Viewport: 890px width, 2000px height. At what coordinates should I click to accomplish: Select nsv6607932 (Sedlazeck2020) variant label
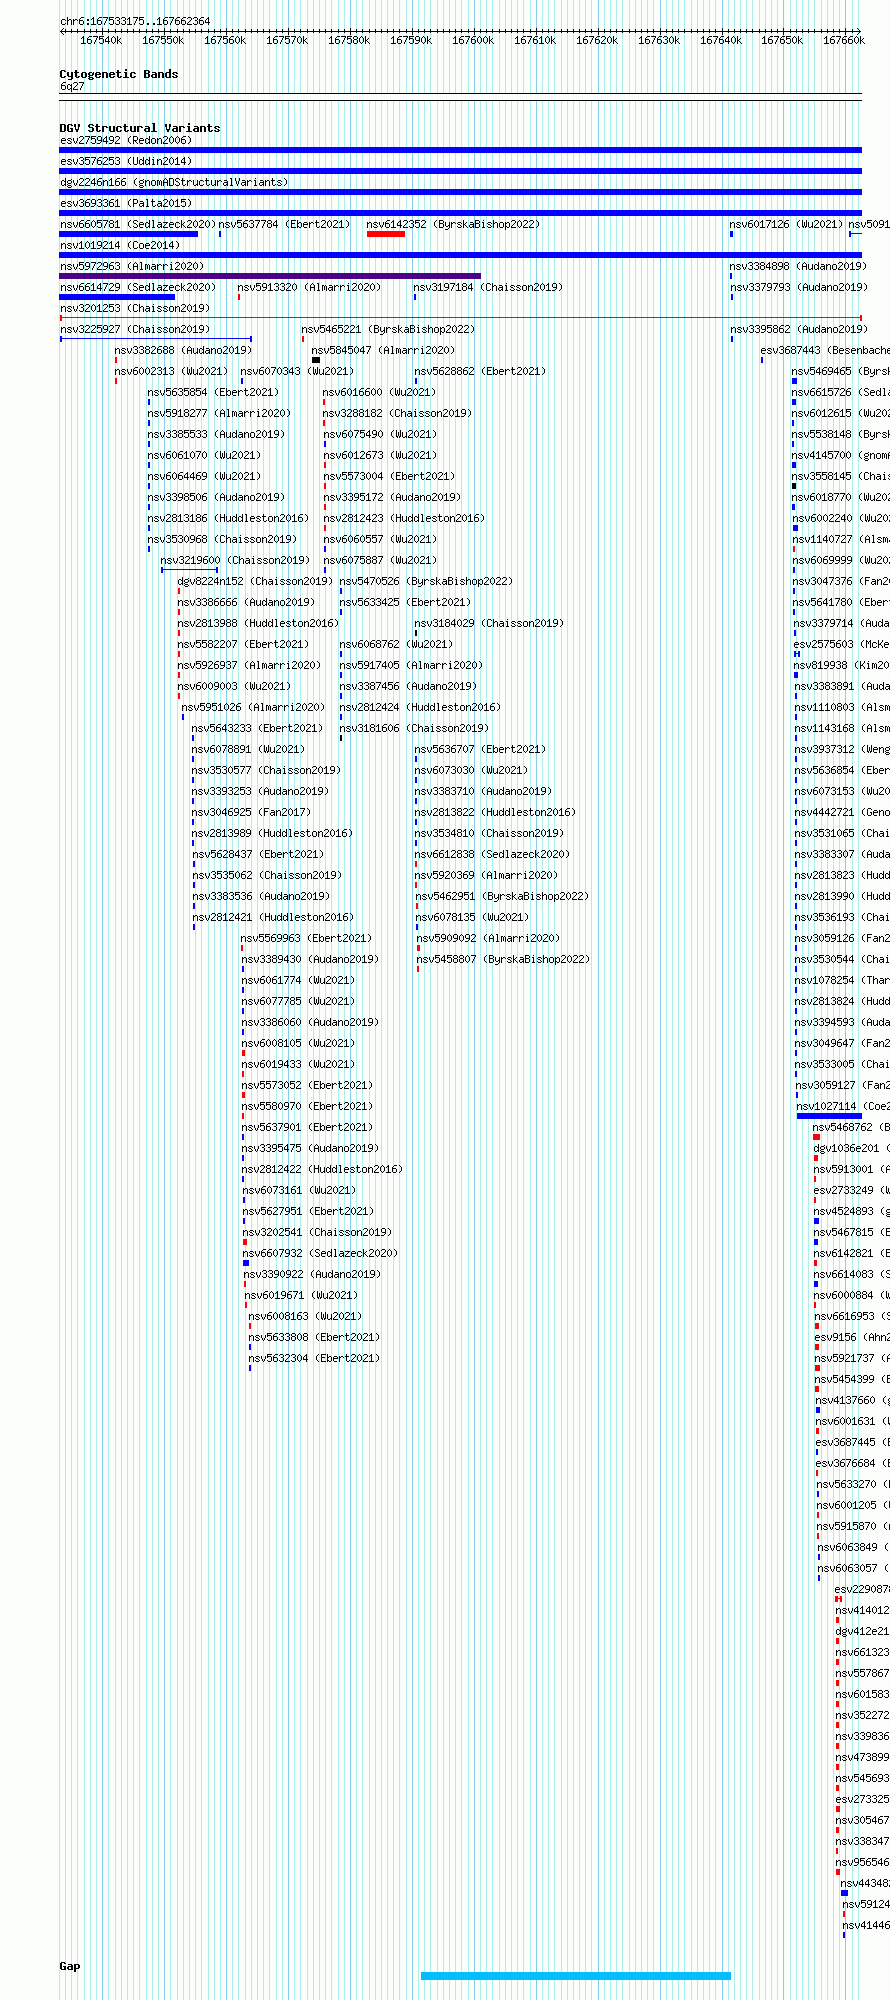(320, 1253)
